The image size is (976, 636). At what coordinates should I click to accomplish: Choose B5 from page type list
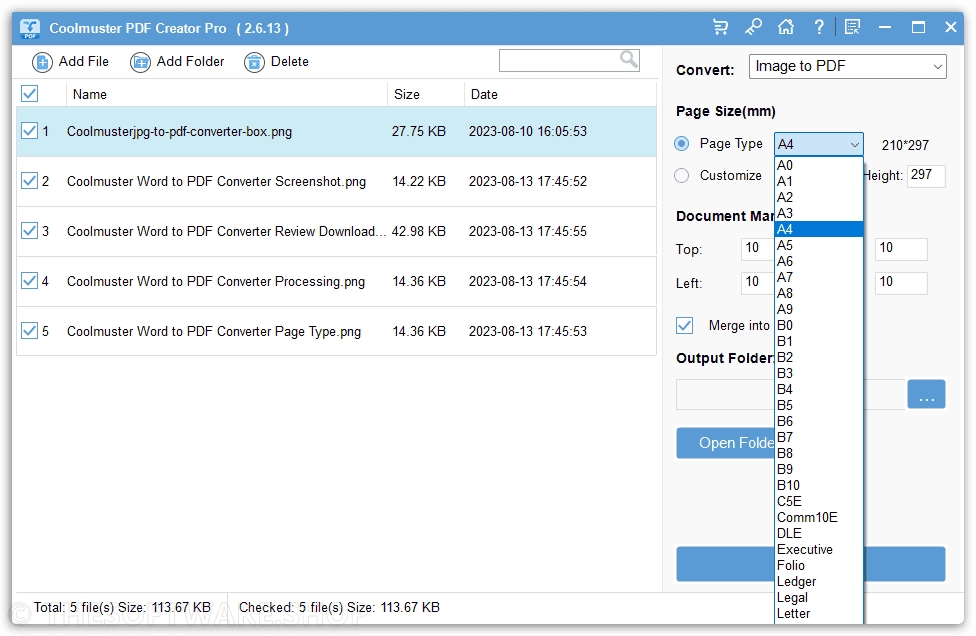coord(819,405)
